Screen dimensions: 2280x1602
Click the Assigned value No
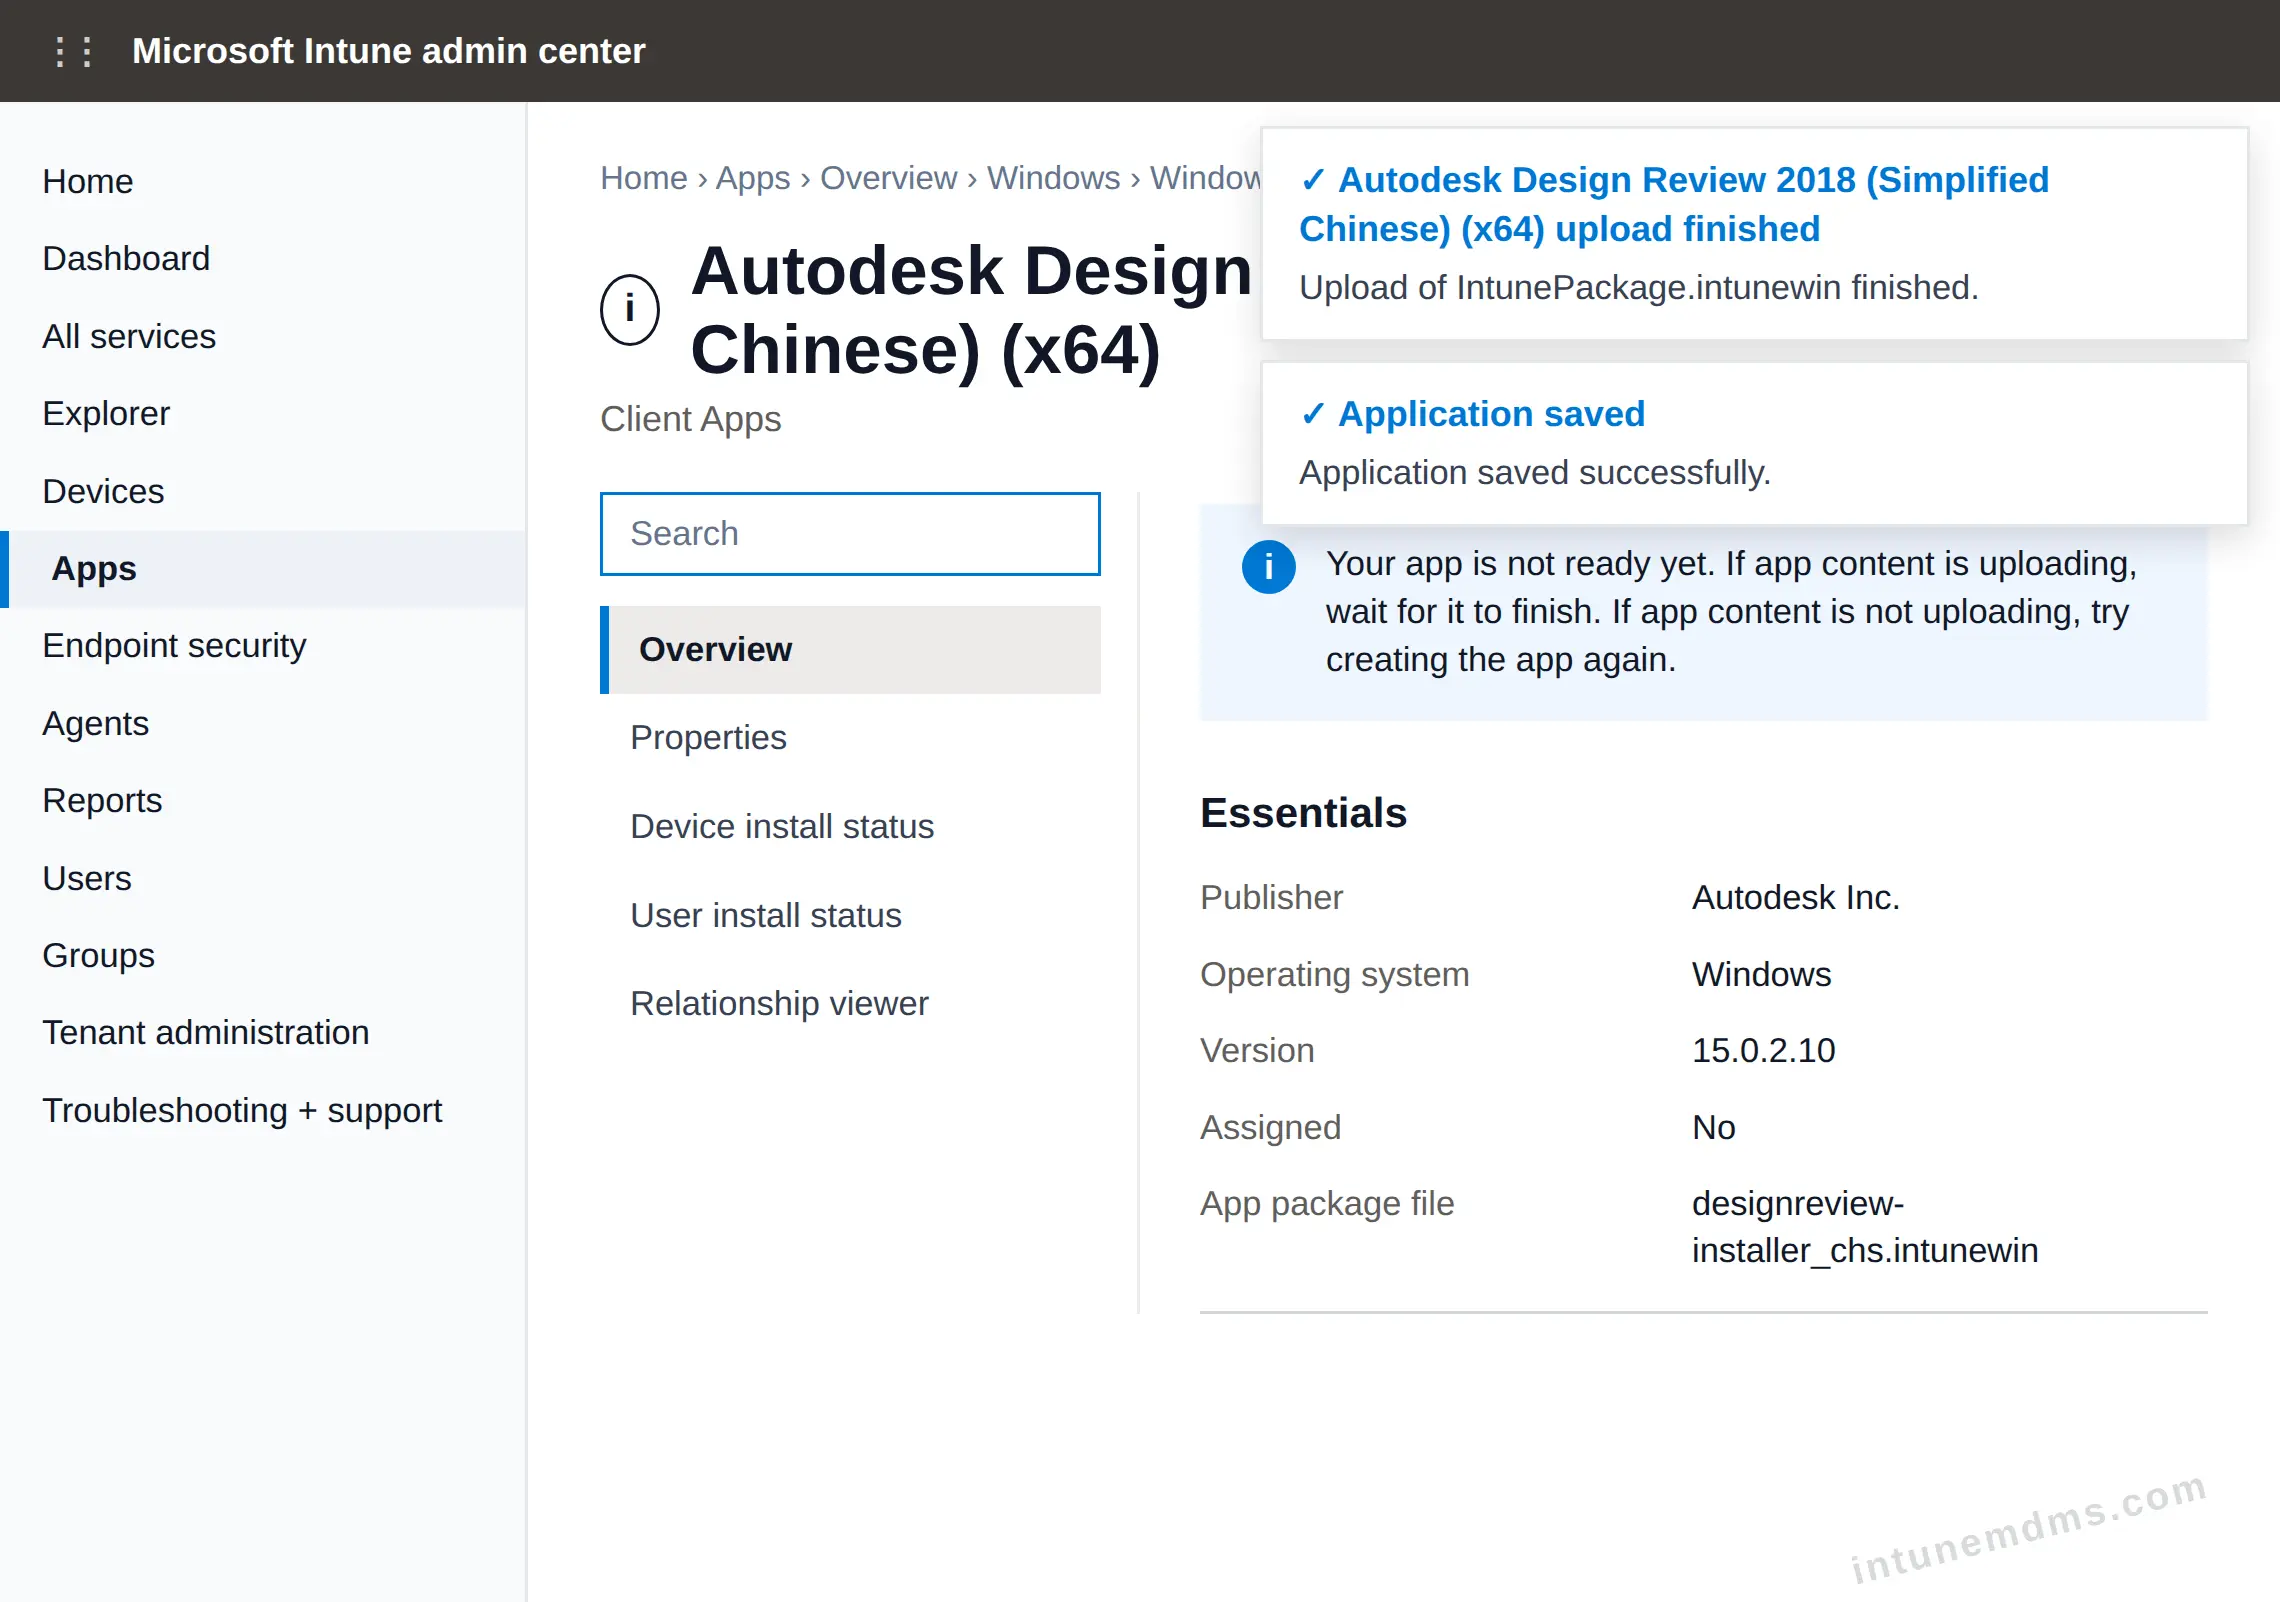pyautogui.click(x=1714, y=1128)
